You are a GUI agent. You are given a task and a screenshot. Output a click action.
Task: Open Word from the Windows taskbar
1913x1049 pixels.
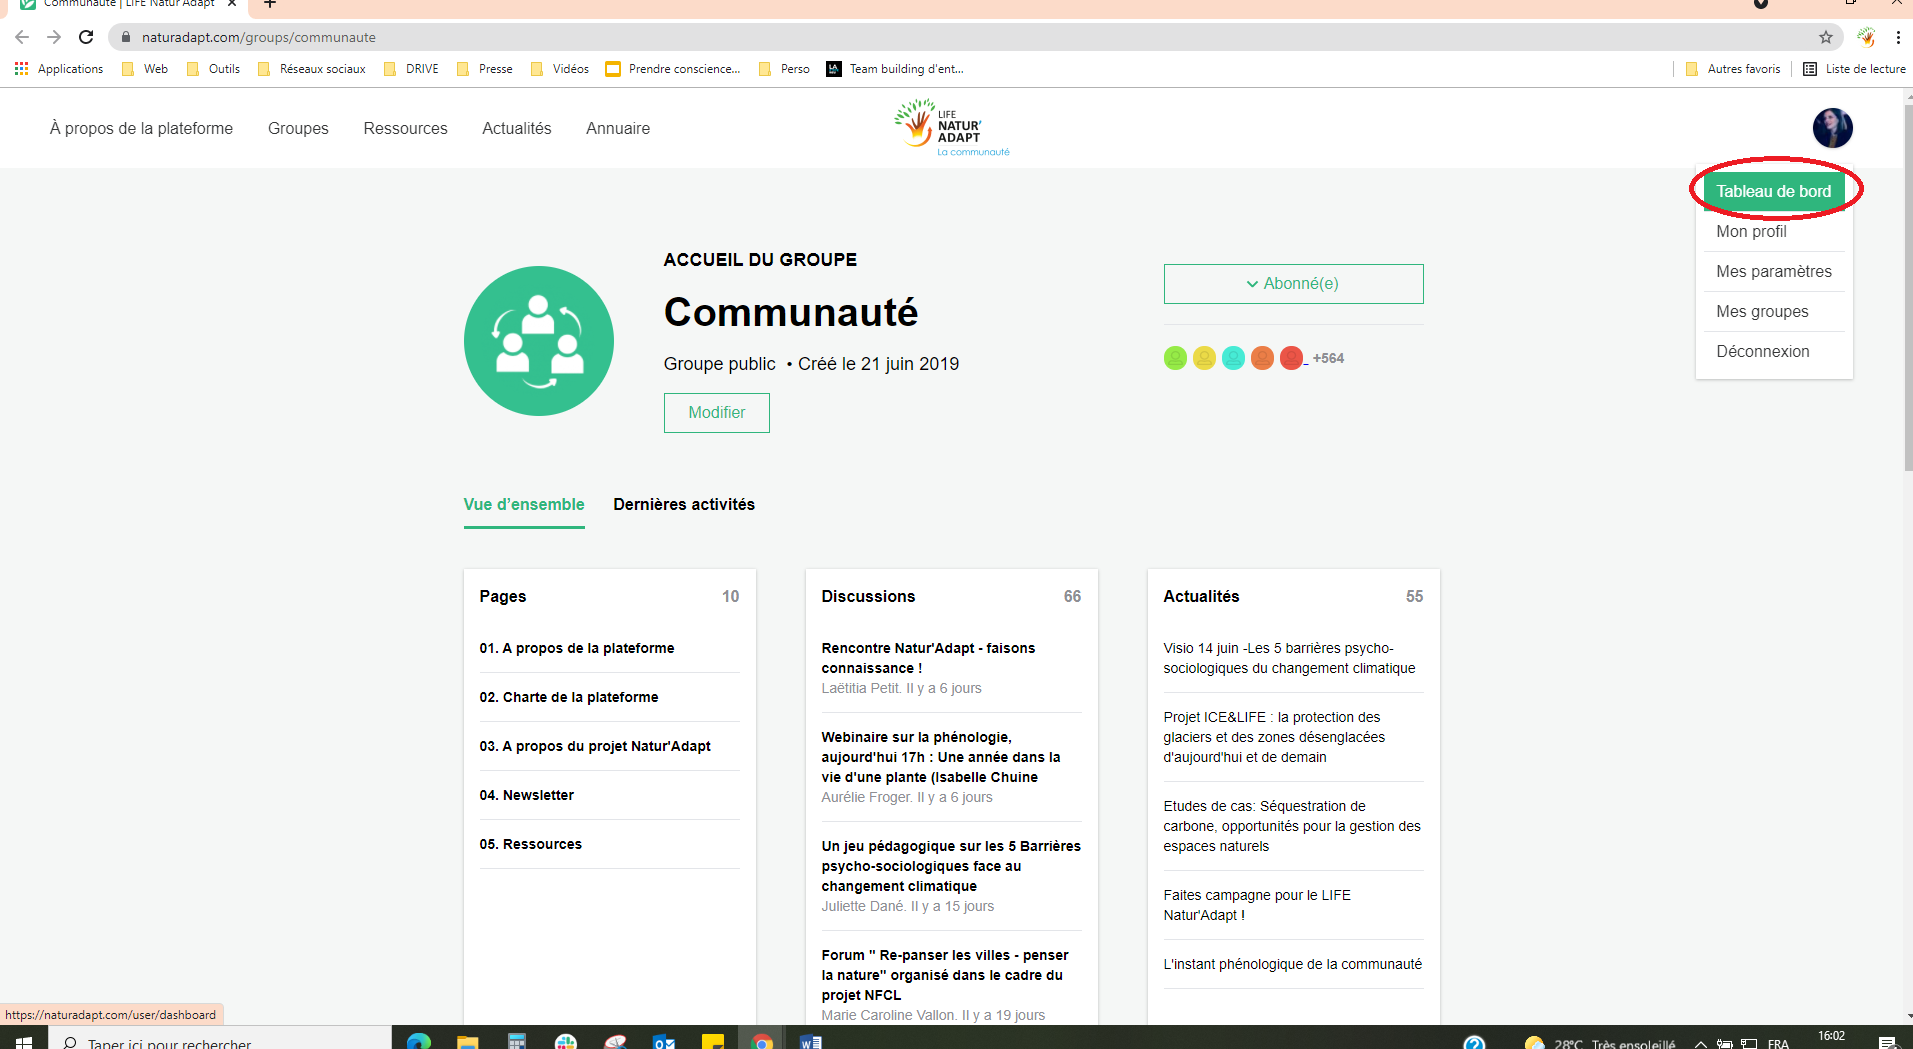tap(810, 1042)
